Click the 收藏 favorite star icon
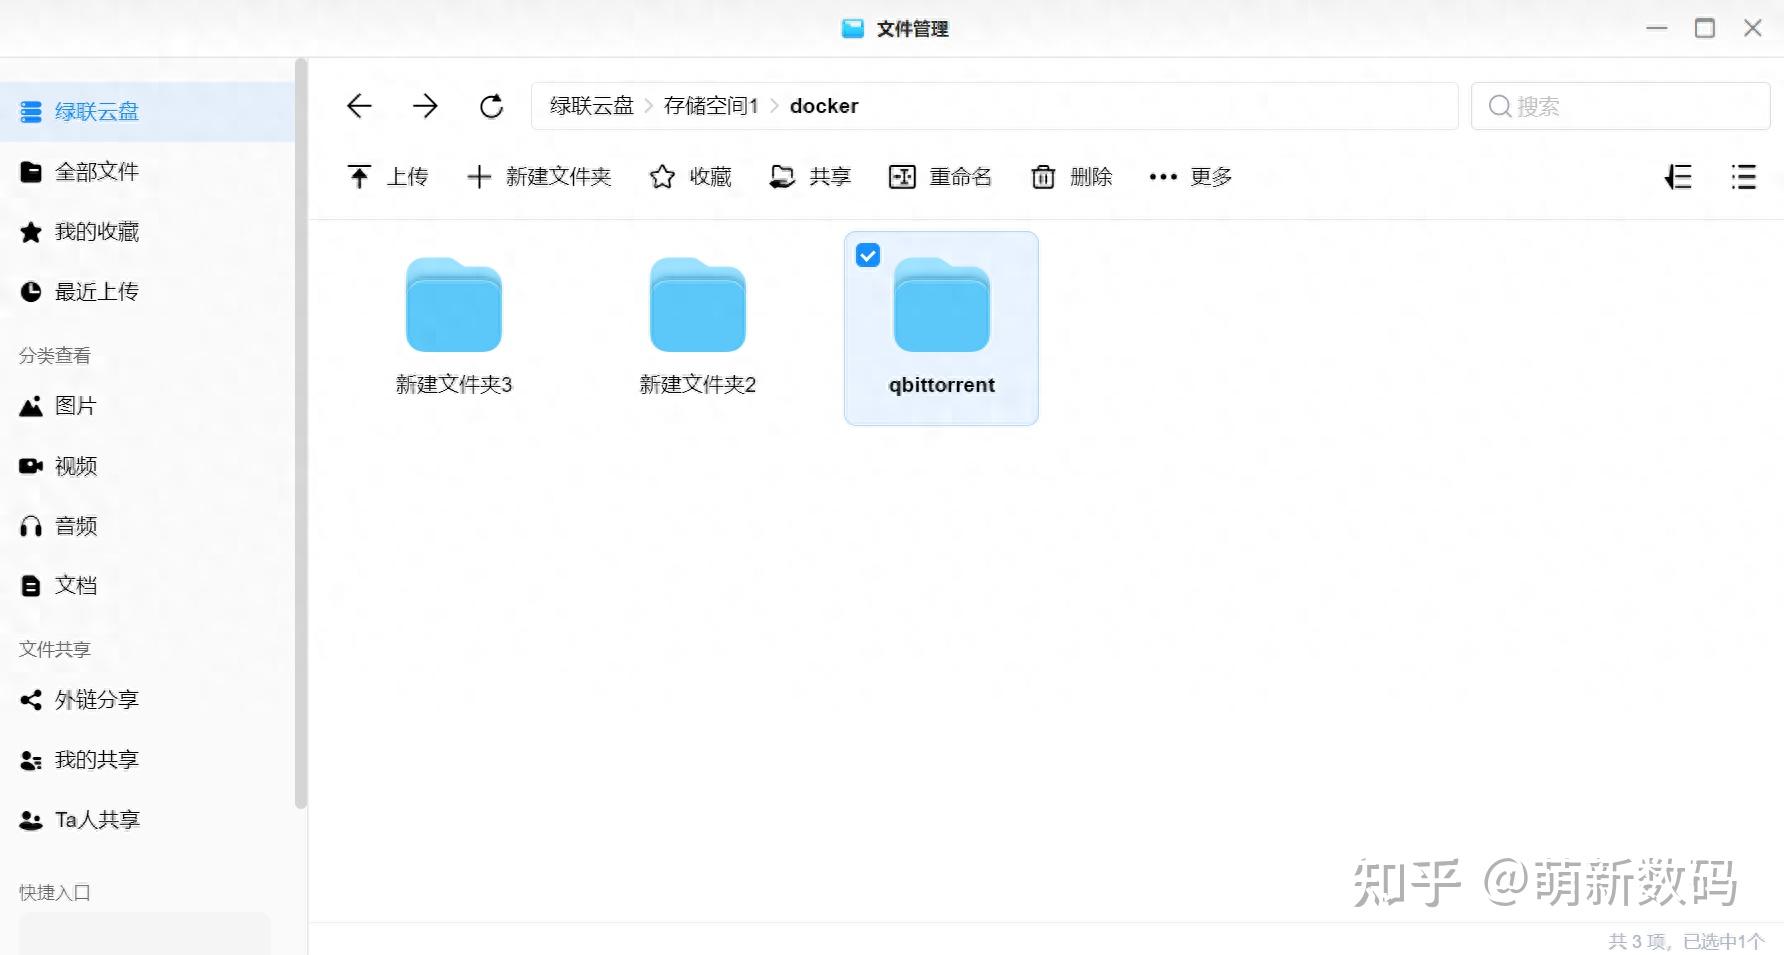1784x955 pixels. pos(661,177)
